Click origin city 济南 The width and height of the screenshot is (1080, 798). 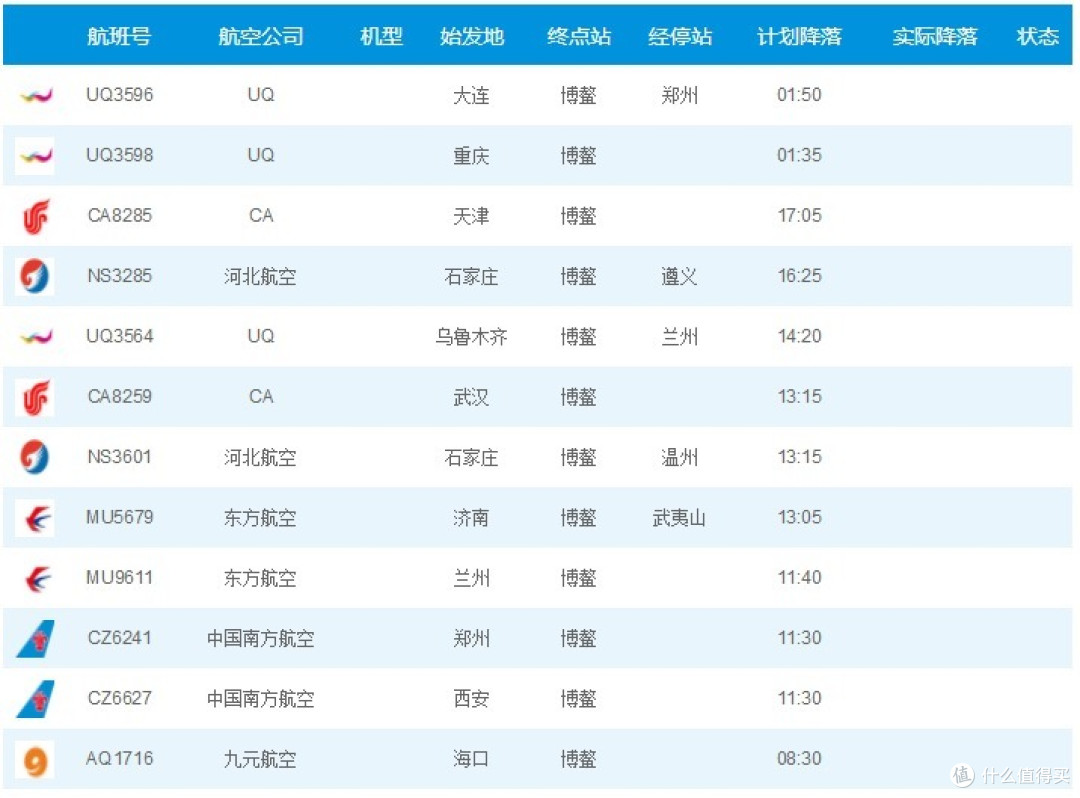471,518
